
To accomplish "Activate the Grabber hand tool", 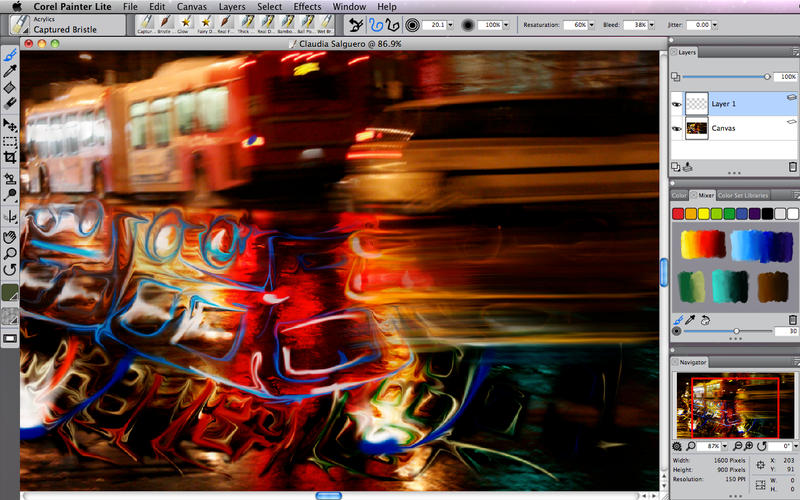I will (10, 237).
